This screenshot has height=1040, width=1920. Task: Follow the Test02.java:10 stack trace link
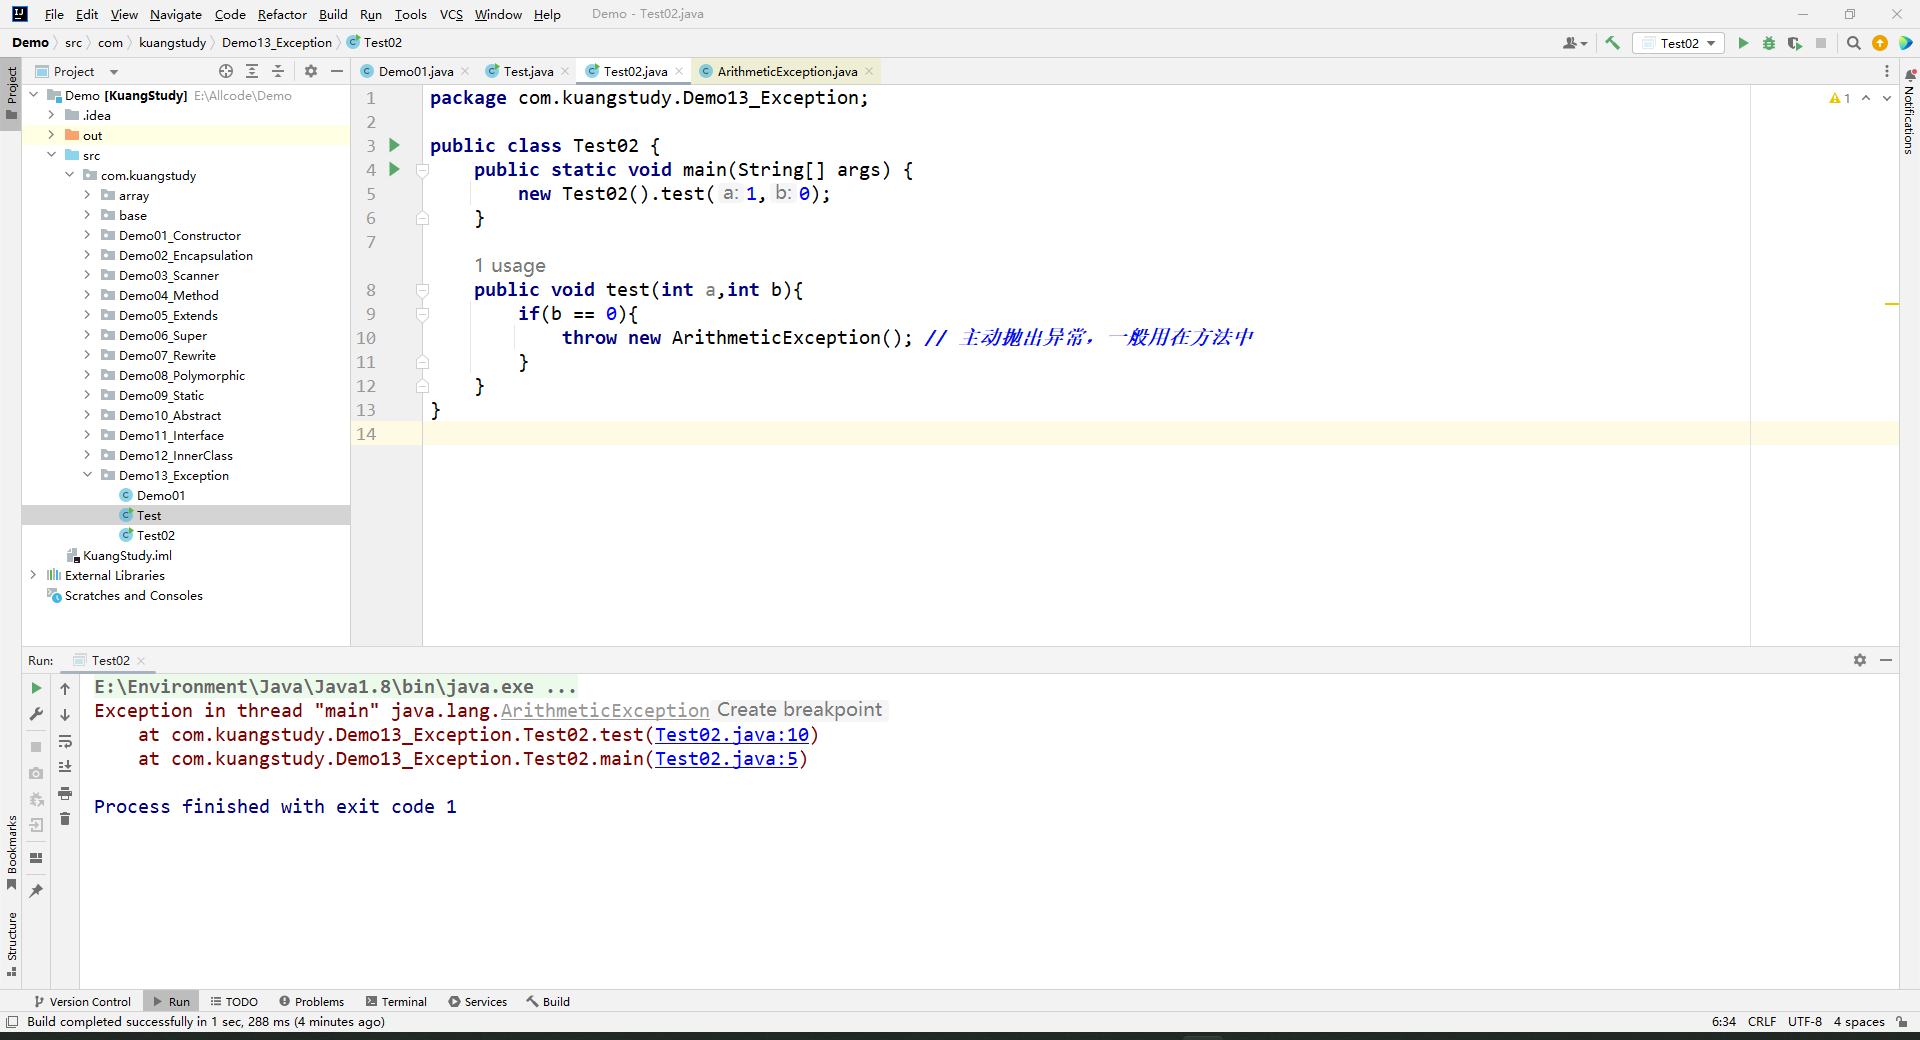coord(732,735)
